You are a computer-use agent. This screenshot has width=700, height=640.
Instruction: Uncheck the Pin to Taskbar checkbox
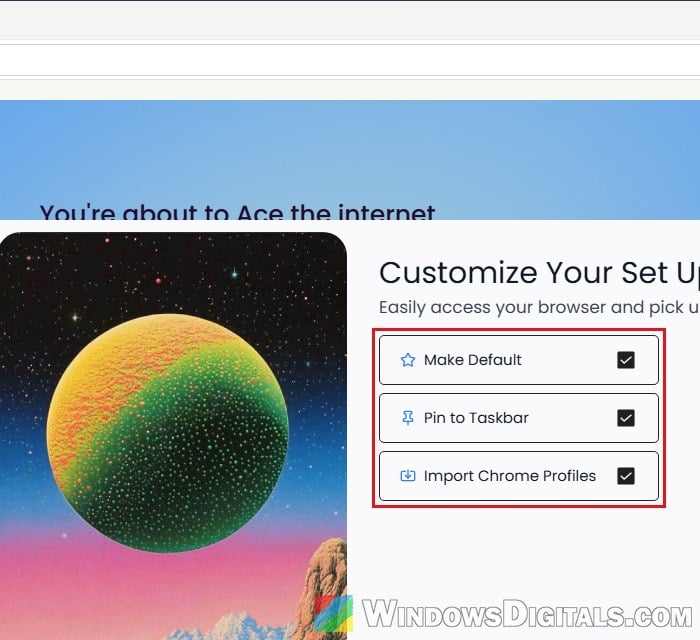[x=625, y=418]
